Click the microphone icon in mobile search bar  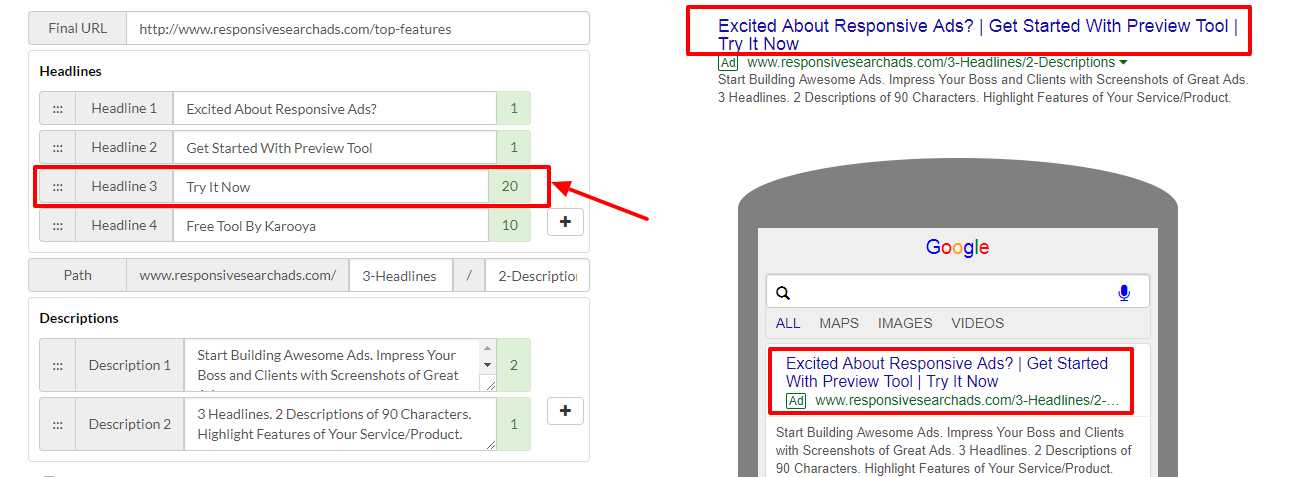point(1124,292)
